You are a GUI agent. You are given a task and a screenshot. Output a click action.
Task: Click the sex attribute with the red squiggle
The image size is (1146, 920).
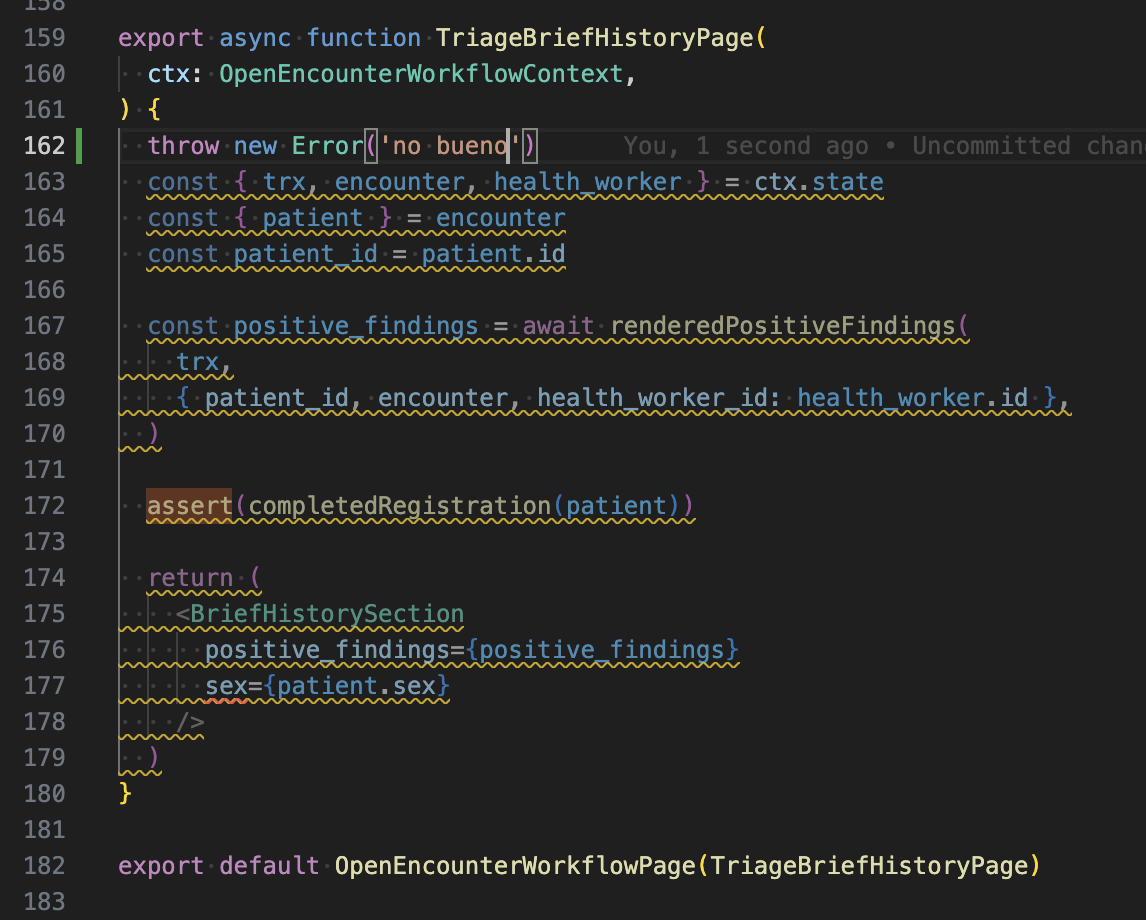click(x=226, y=686)
